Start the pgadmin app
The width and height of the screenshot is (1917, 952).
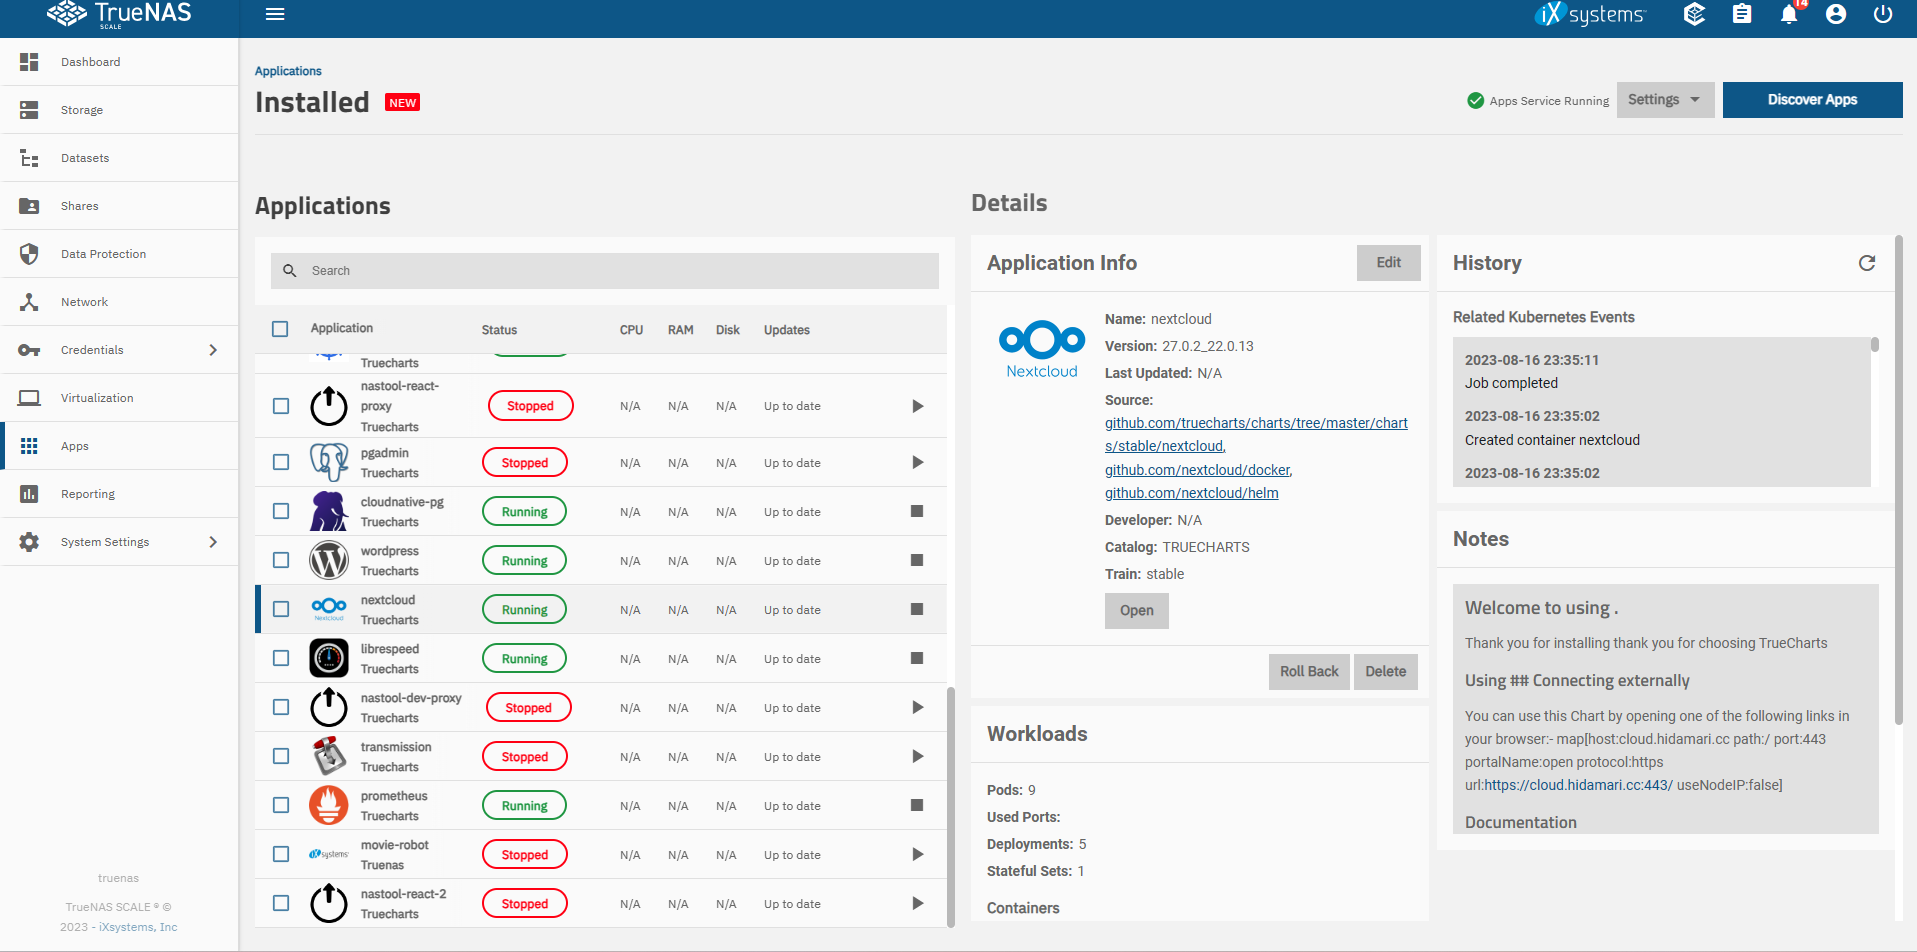pyautogui.click(x=917, y=462)
